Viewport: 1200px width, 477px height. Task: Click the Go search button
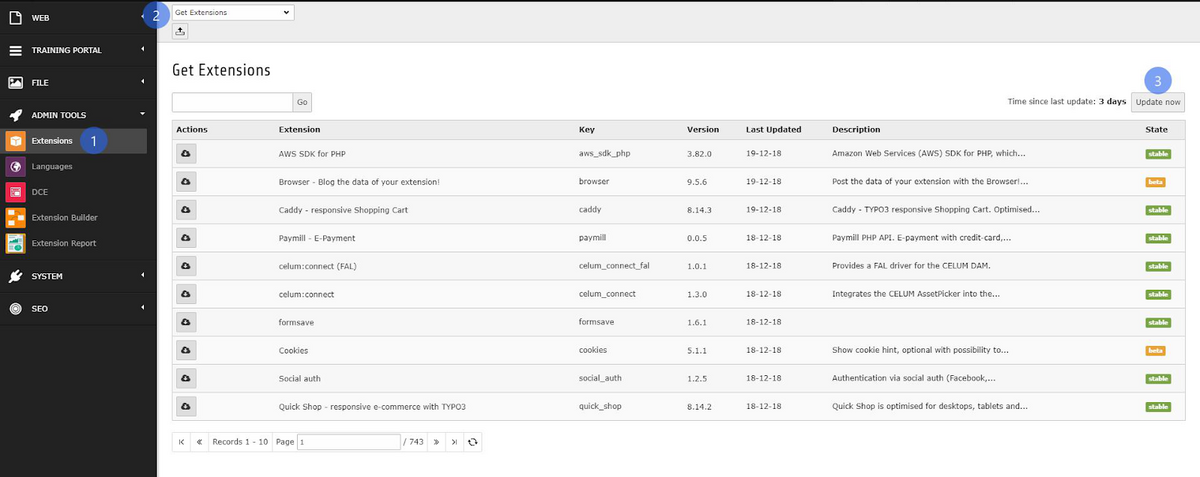coord(302,102)
